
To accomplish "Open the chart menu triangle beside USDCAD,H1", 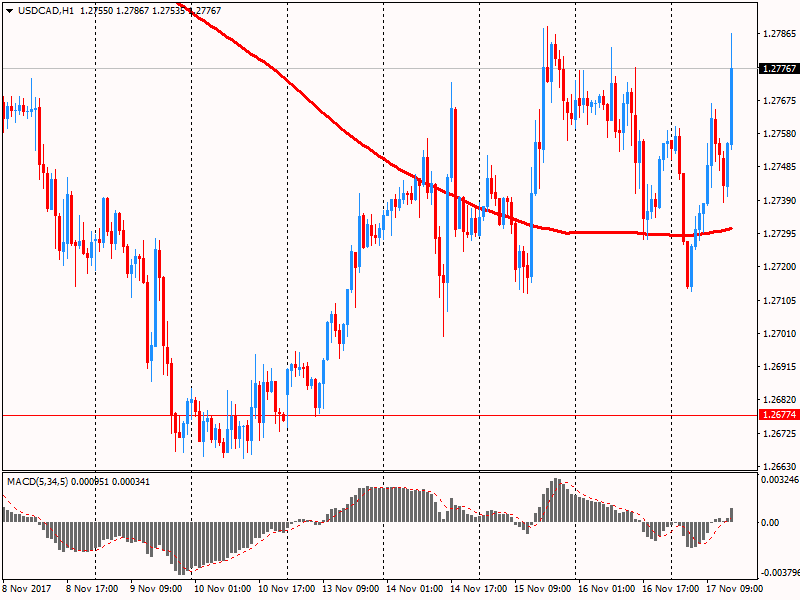I will click(10, 11).
